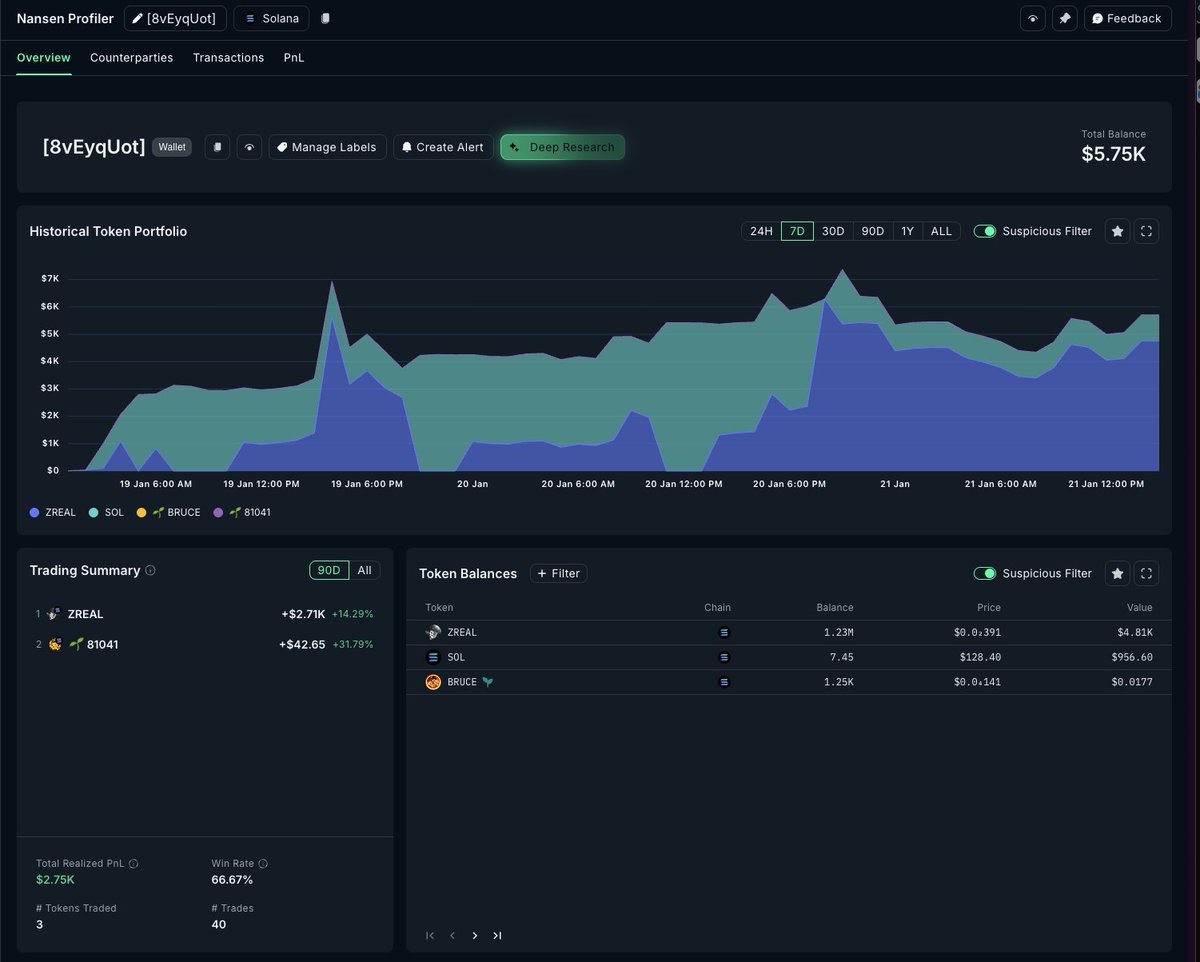1200x962 pixels.
Task: Click info icon beside Total Realized PnL
Action: (133, 864)
